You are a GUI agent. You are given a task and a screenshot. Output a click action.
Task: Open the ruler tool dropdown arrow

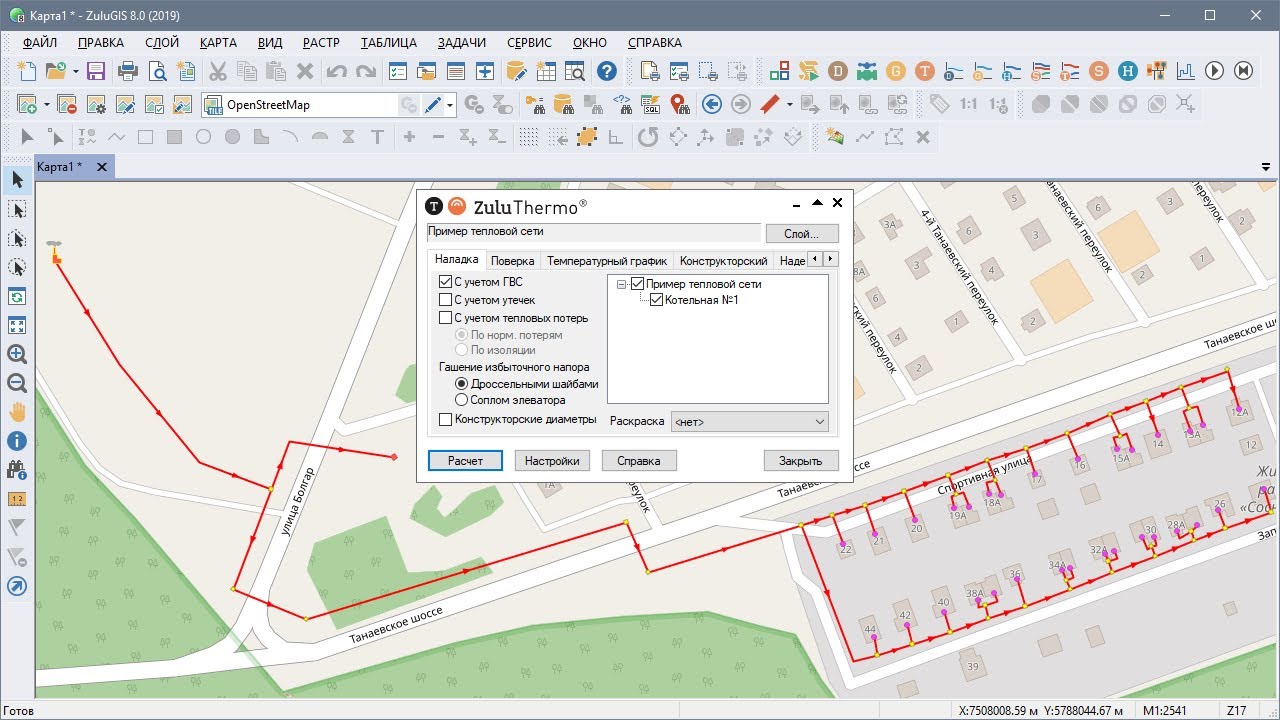tap(789, 104)
